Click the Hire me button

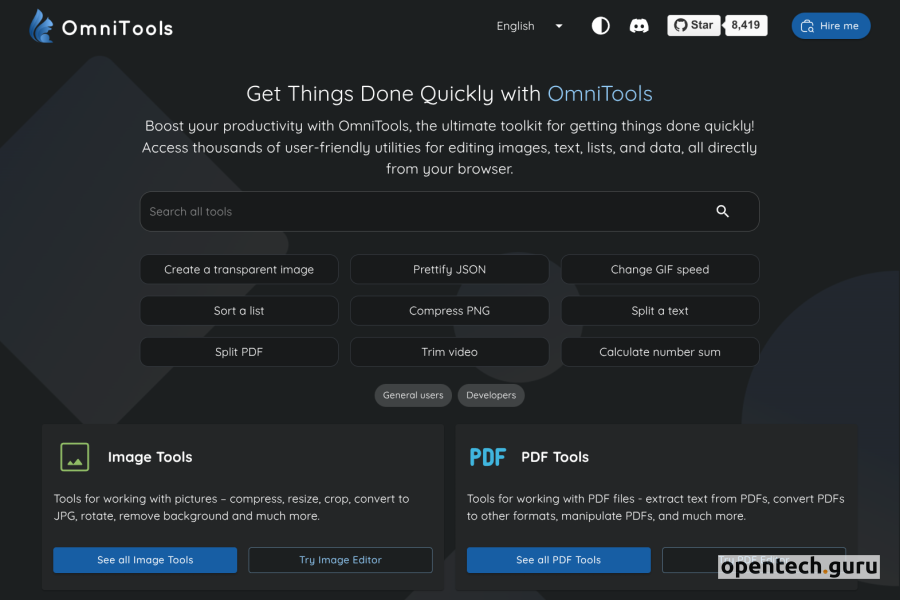pyautogui.click(x=831, y=26)
